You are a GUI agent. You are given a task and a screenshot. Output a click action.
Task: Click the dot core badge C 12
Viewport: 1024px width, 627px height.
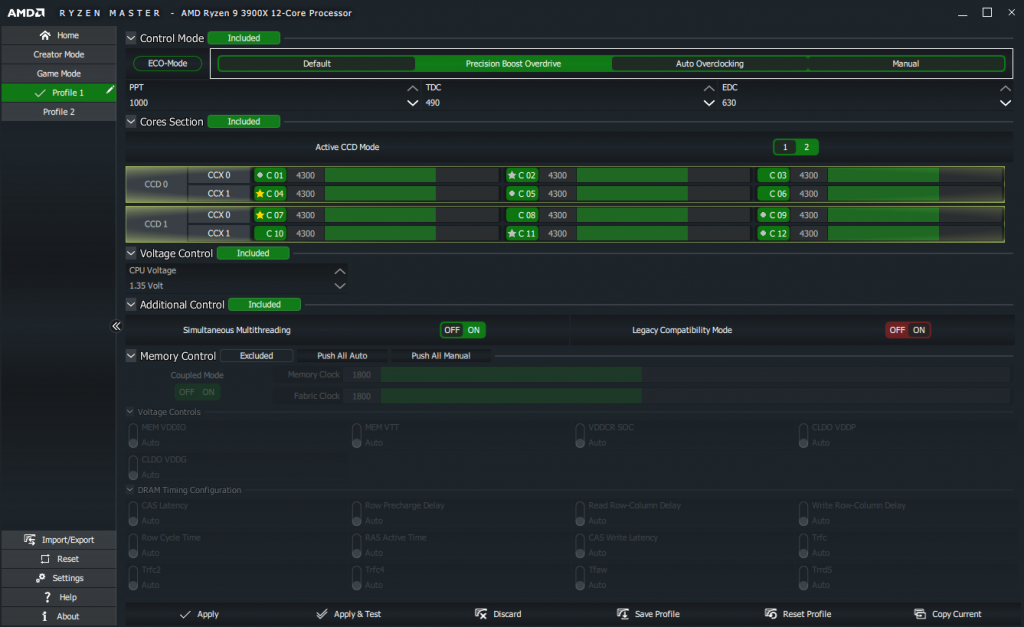(773, 233)
